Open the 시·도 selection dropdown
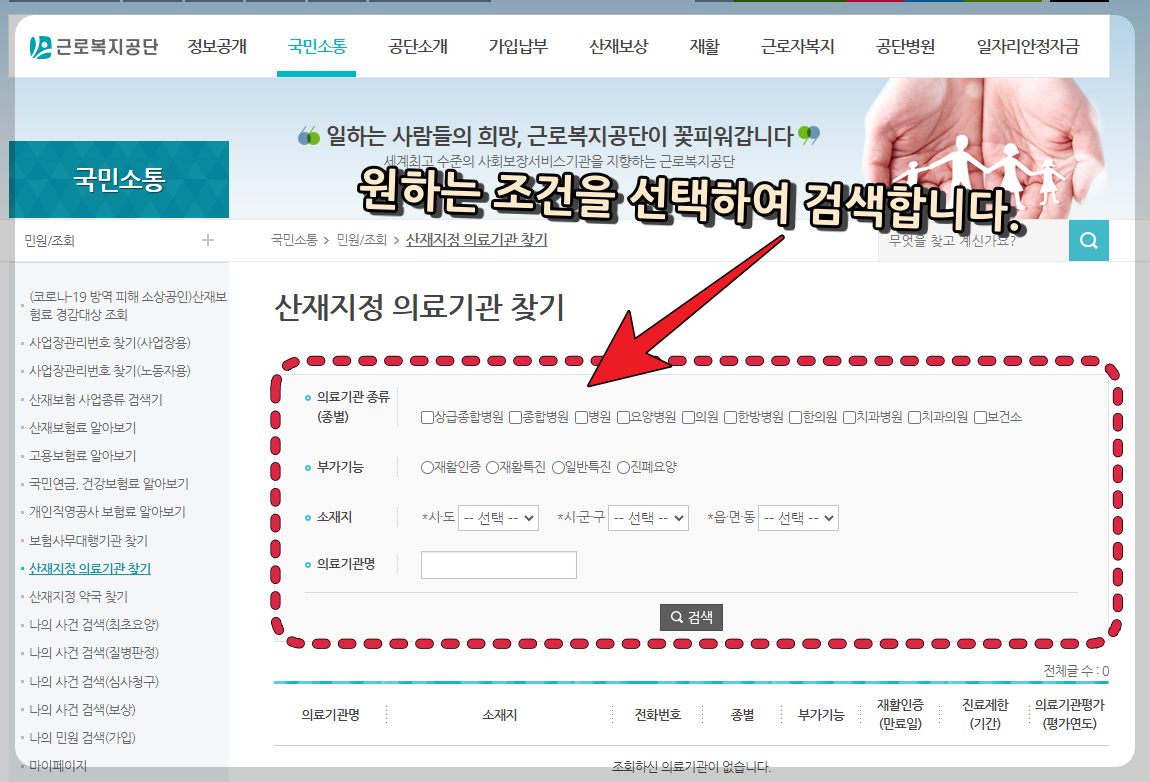 tap(497, 518)
